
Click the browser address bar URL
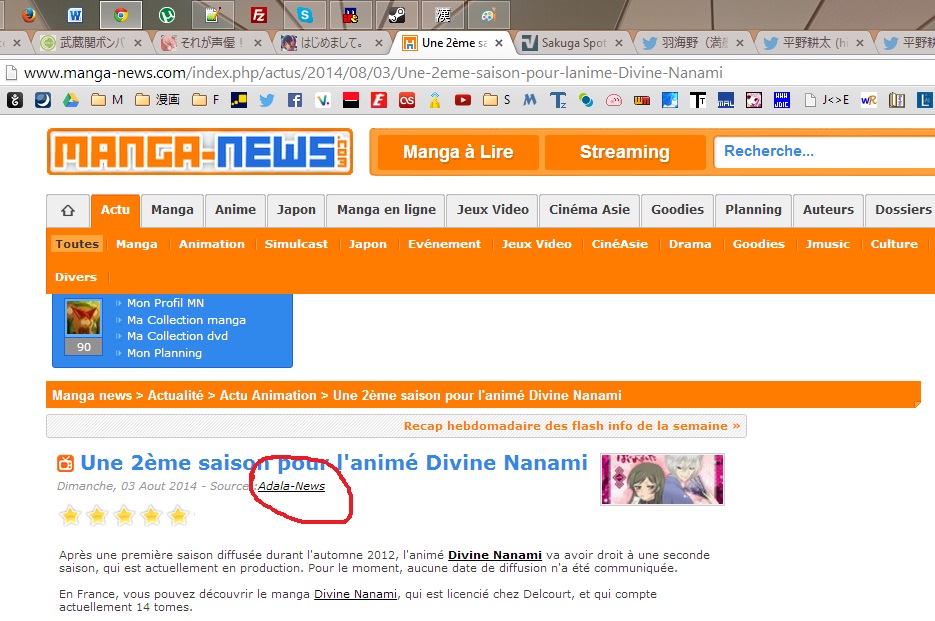click(x=373, y=73)
